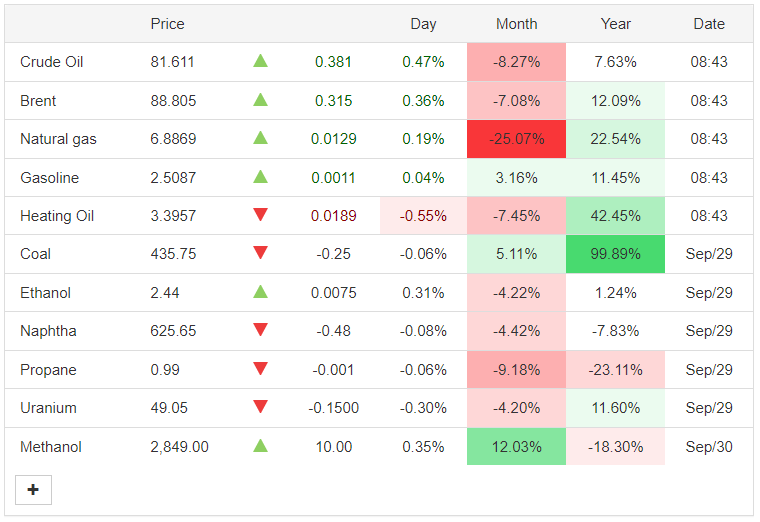760x522 pixels.
Task: Click the up arrow in Natural gas row
Action: pyautogui.click(x=260, y=138)
